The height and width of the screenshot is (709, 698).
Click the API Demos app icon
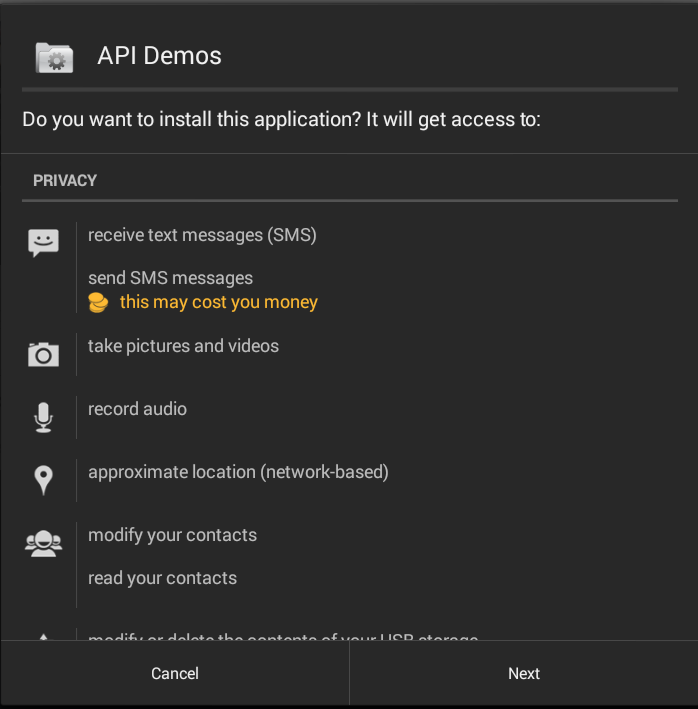point(54,57)
